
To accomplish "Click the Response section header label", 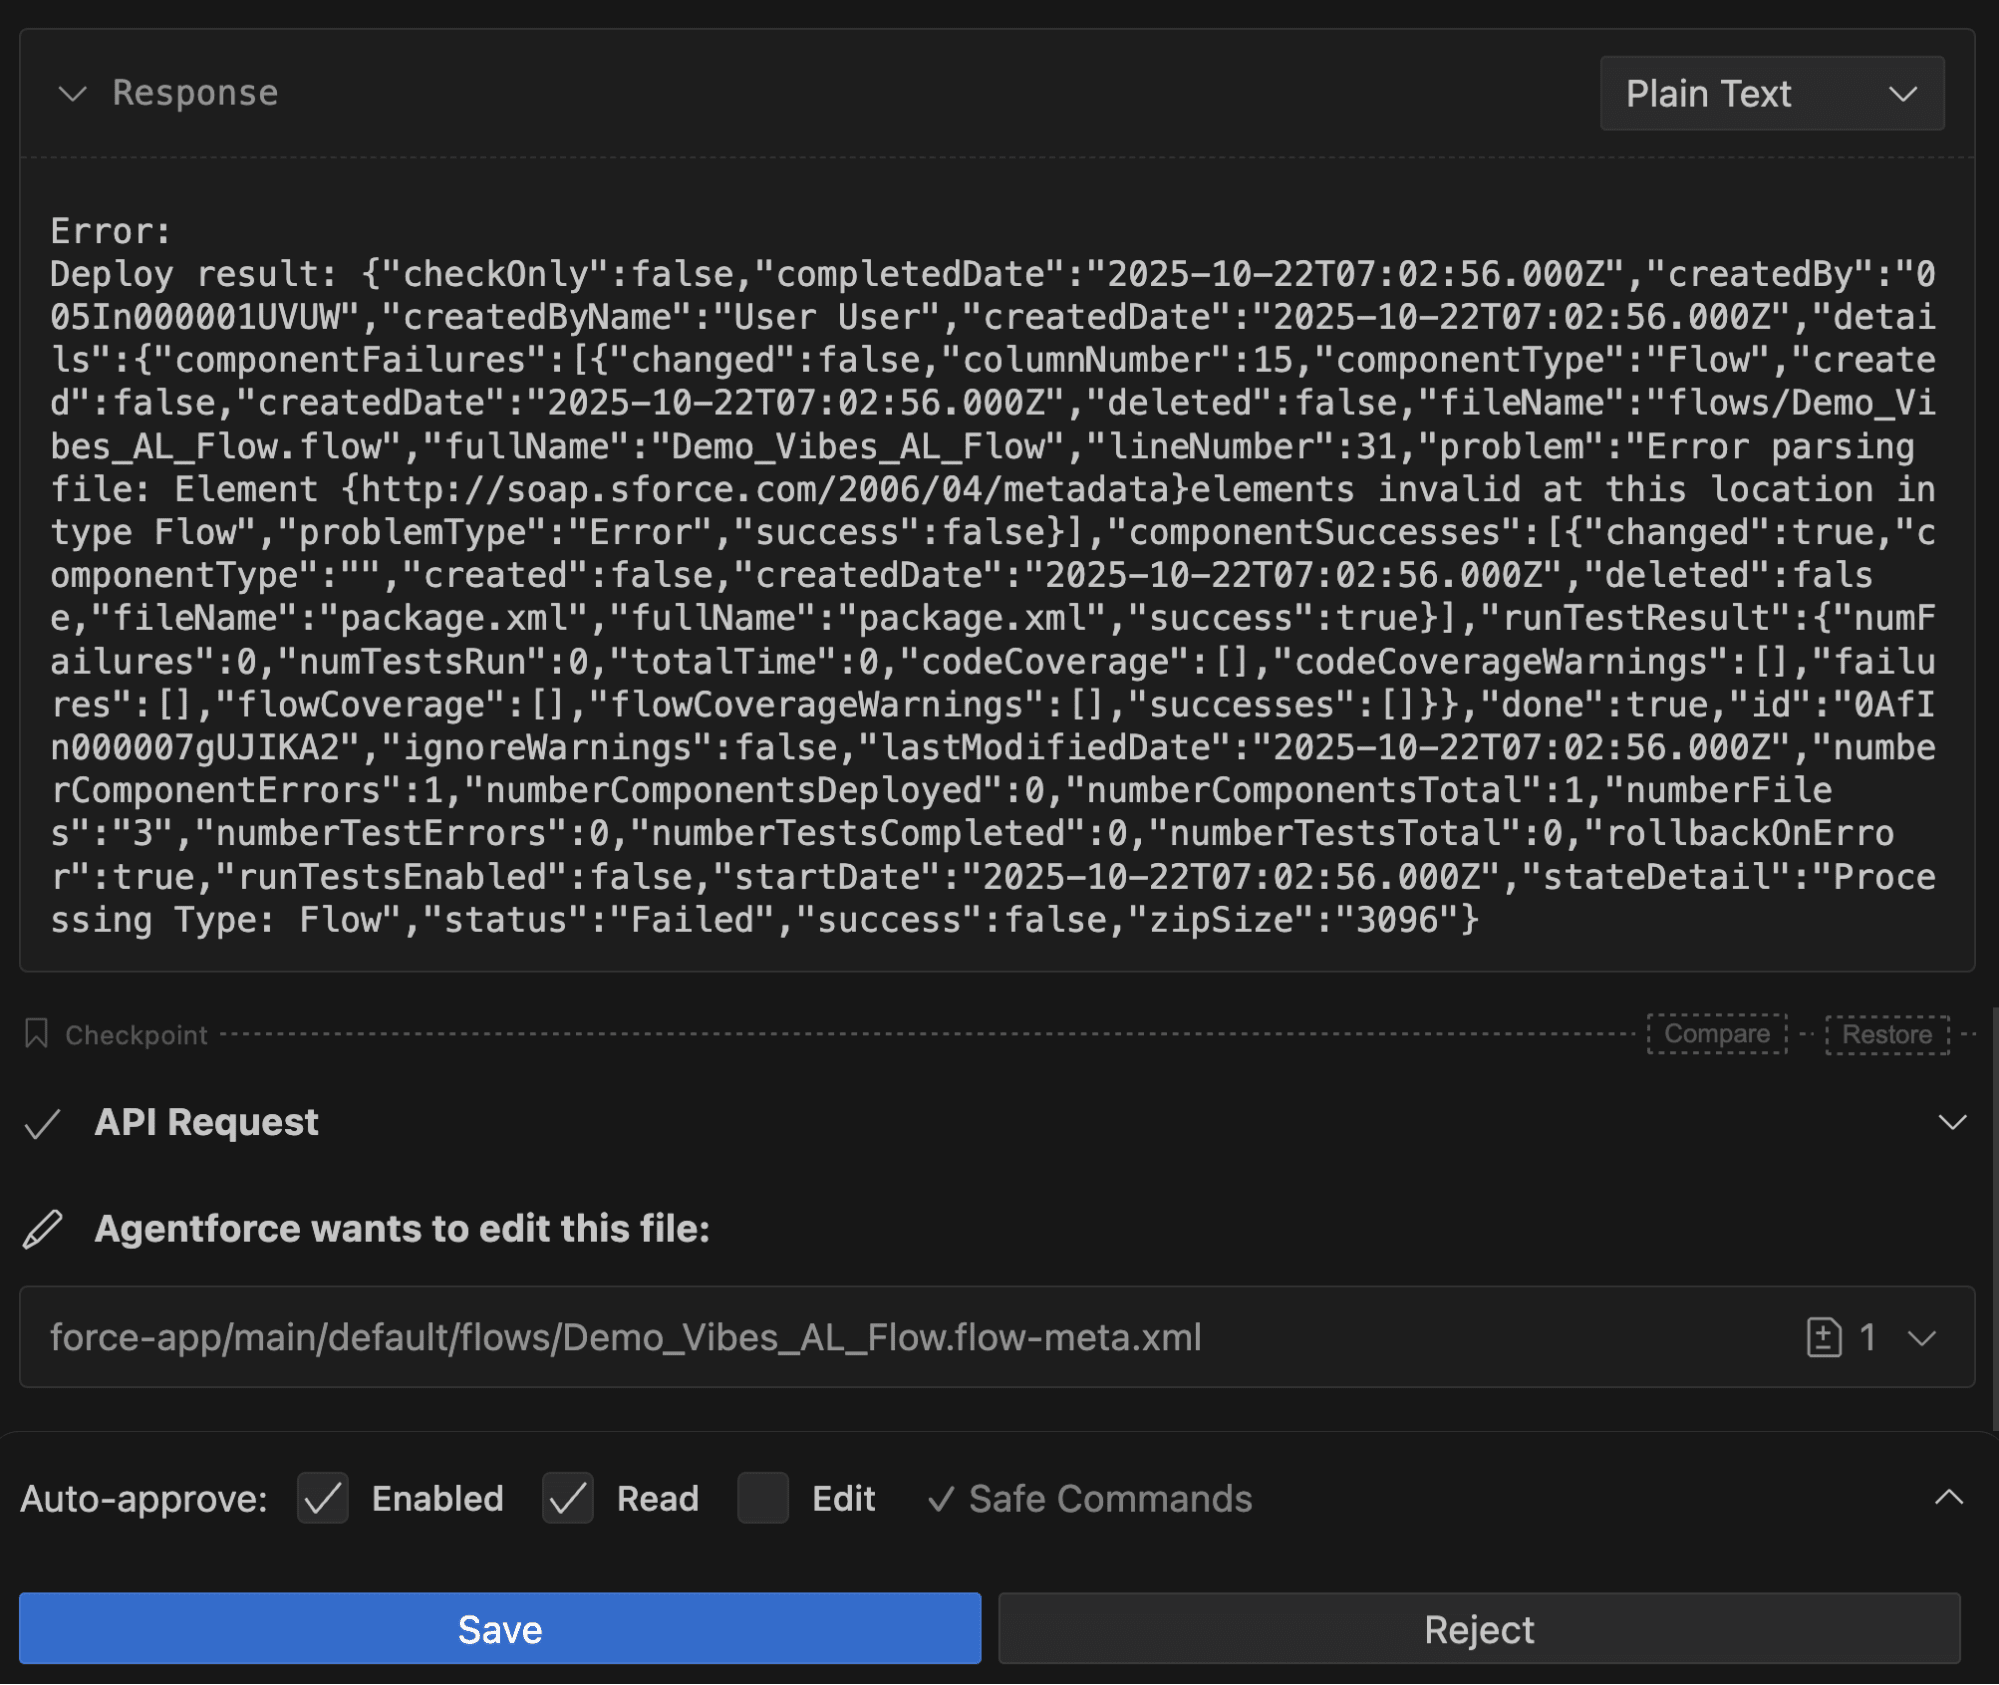I will (195, 93).
